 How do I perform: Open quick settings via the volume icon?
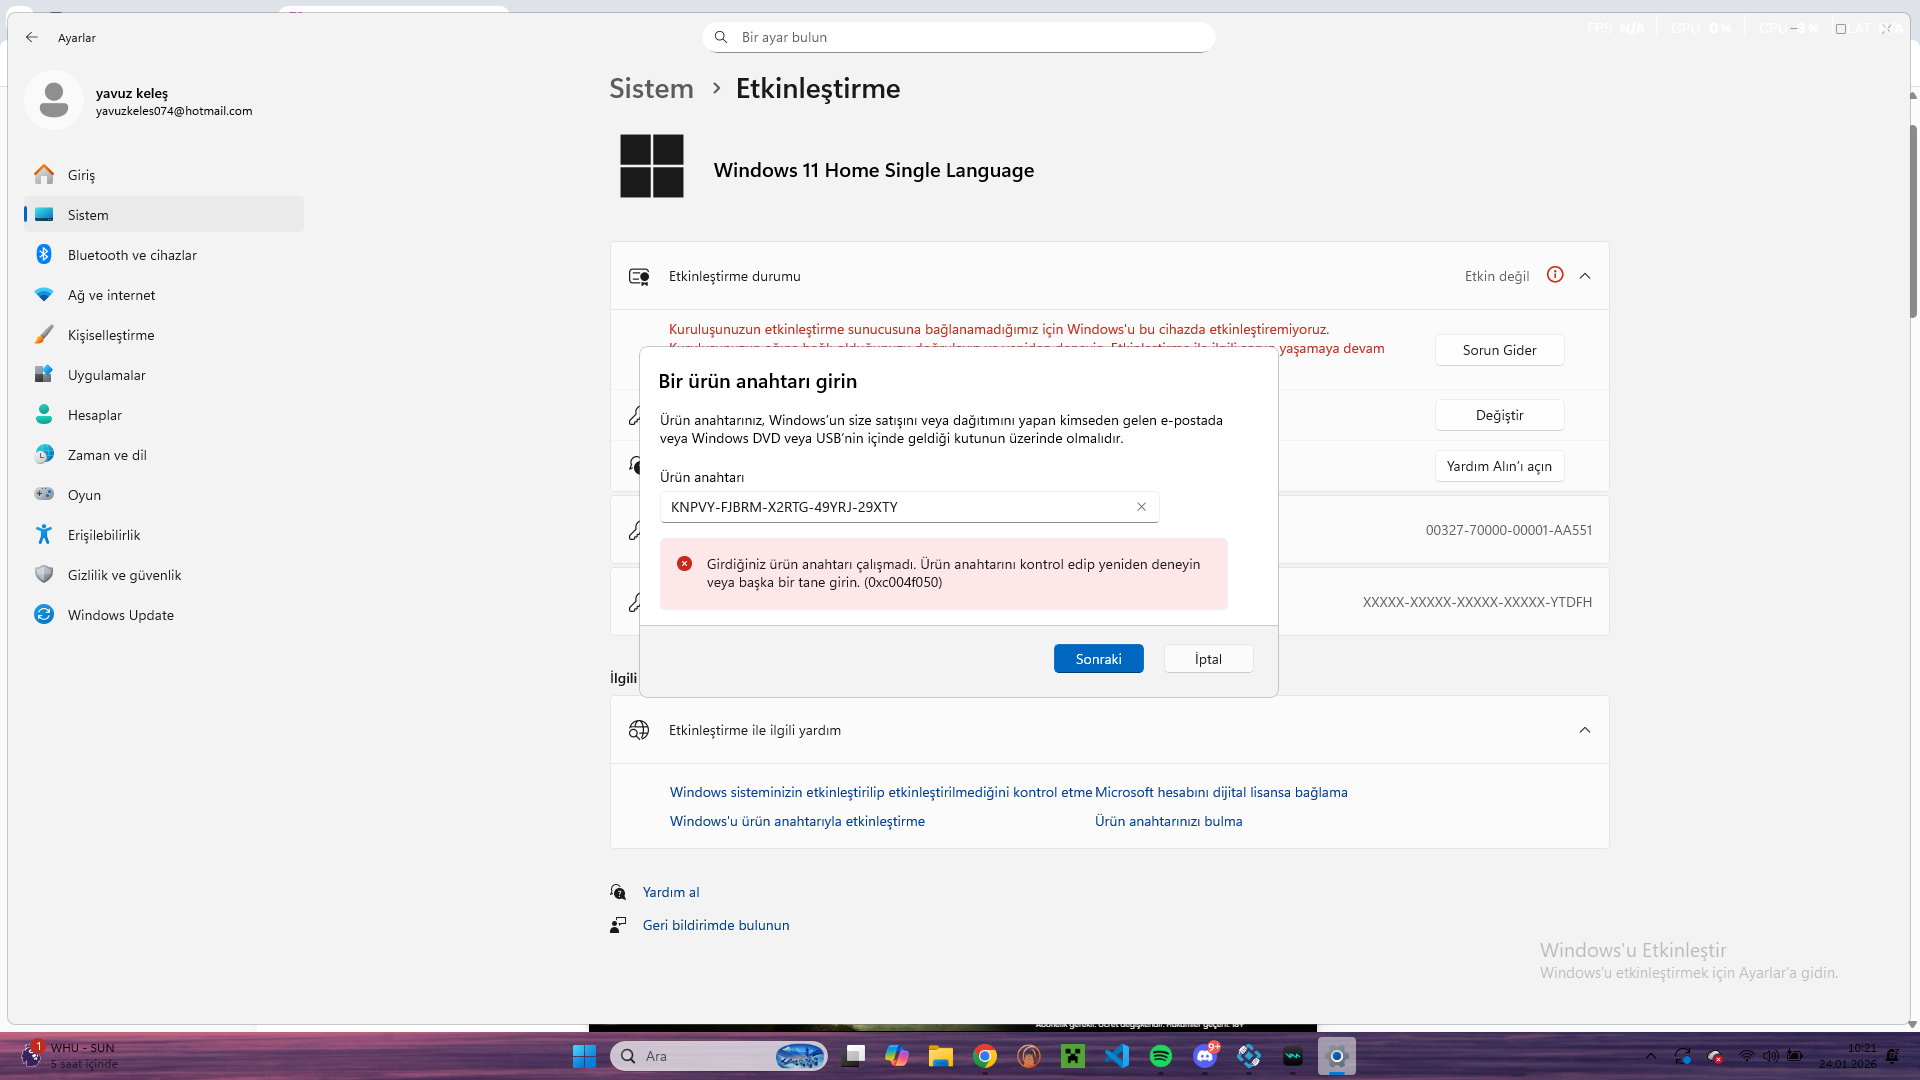pos(1771,1056)
